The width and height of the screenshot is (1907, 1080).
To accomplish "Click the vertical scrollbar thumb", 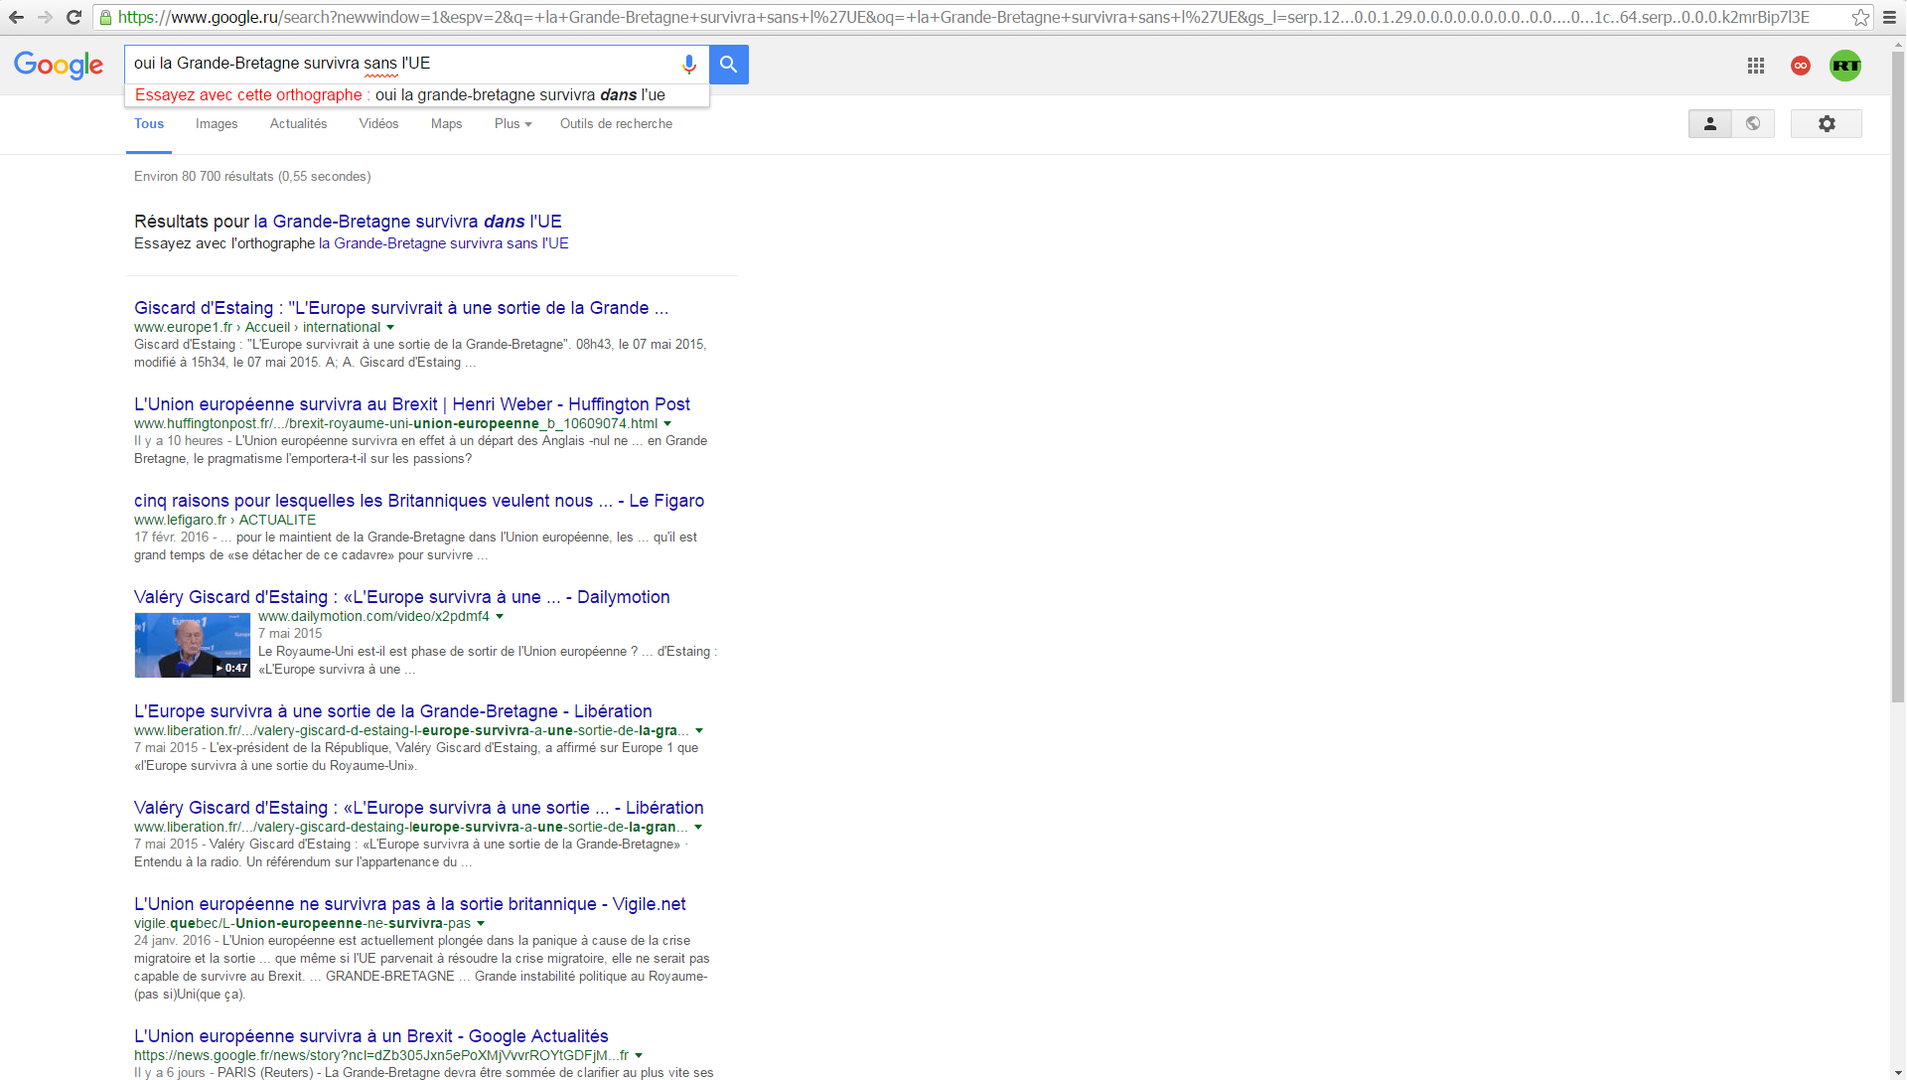I will click(x=1897, y=376).
